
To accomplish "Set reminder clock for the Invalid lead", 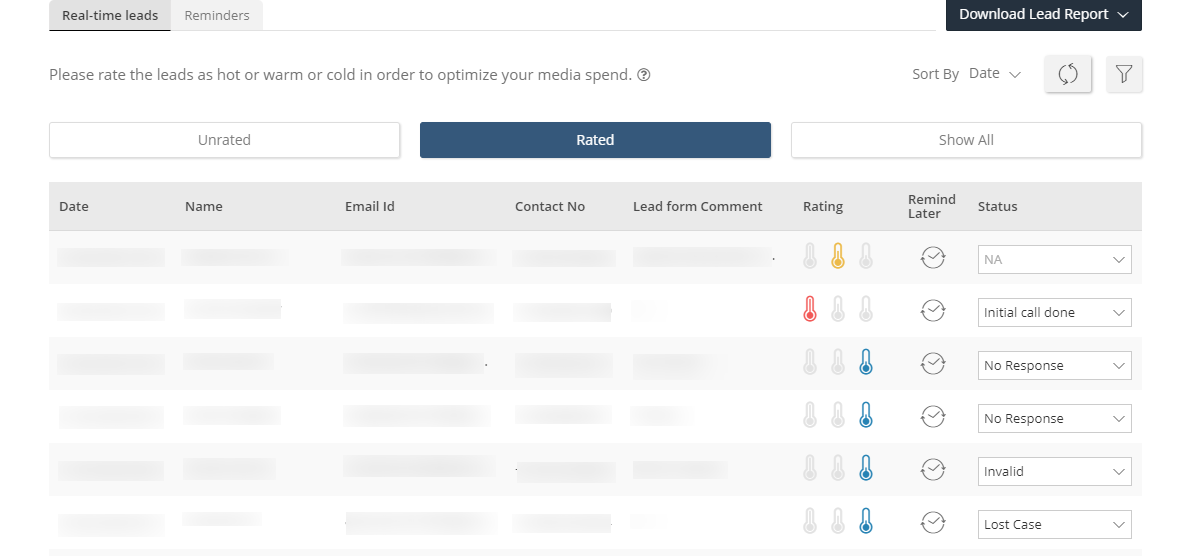I will [x=932, y=469].
